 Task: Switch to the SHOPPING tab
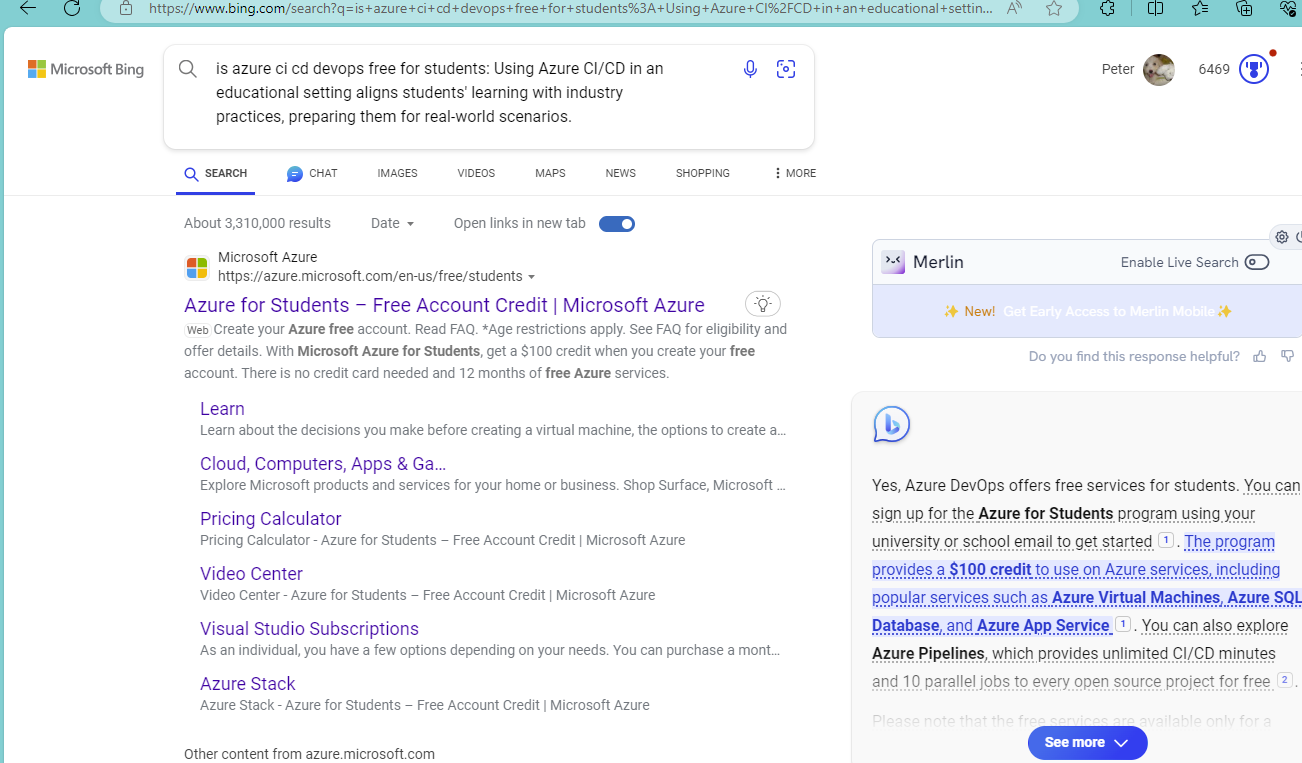[702, 173]
